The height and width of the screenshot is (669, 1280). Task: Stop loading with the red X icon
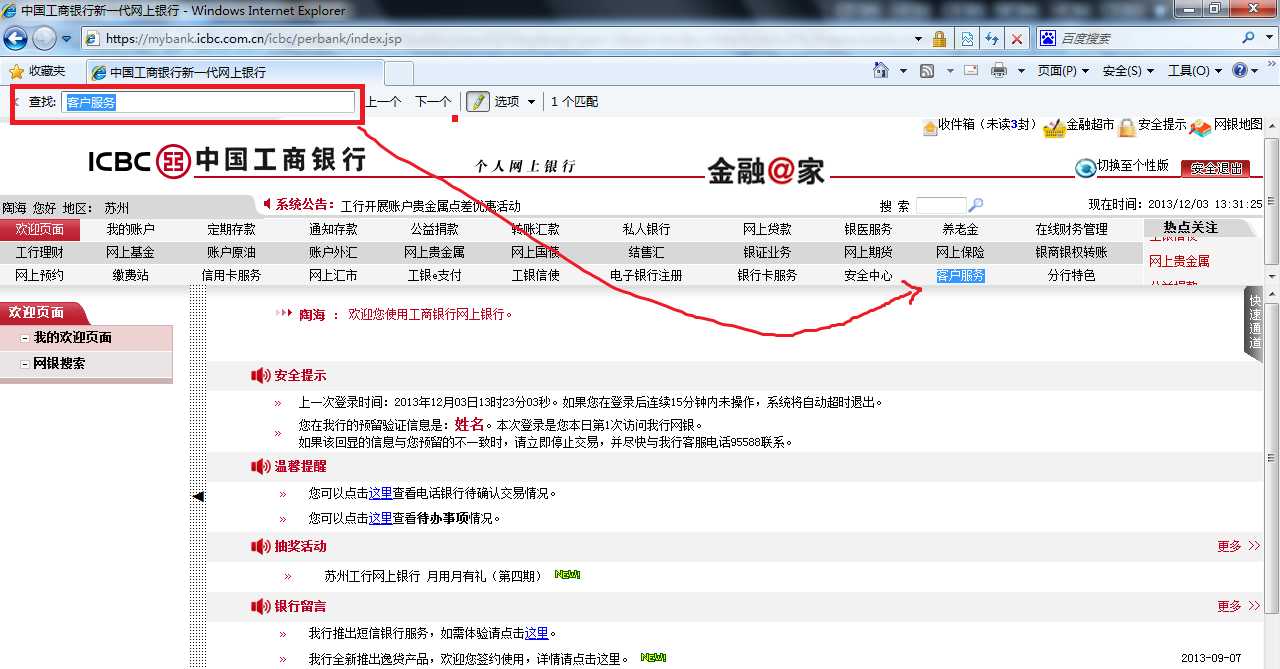(x=1017, y=39)
